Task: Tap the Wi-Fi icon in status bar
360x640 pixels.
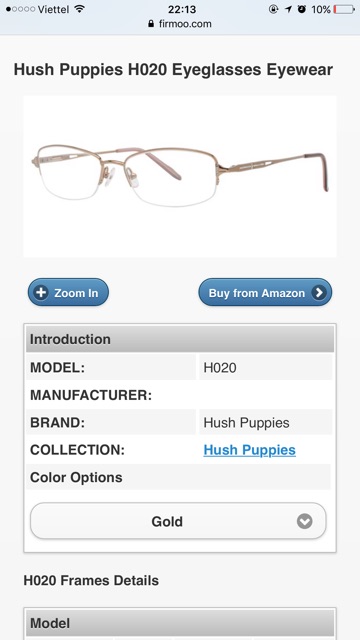Action: point(80,9)
